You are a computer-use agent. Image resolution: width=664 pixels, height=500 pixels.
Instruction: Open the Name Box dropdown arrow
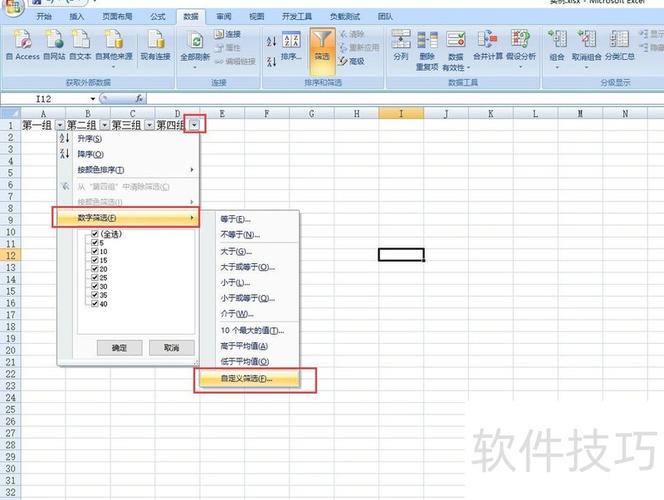click(x=93, y=99)
